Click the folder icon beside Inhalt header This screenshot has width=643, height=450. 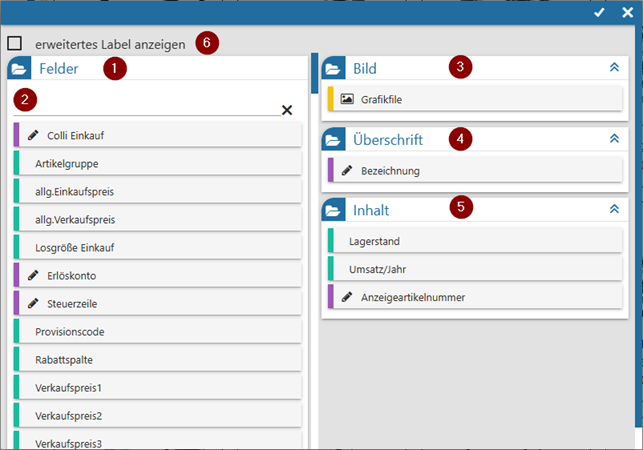pos(334,210)
